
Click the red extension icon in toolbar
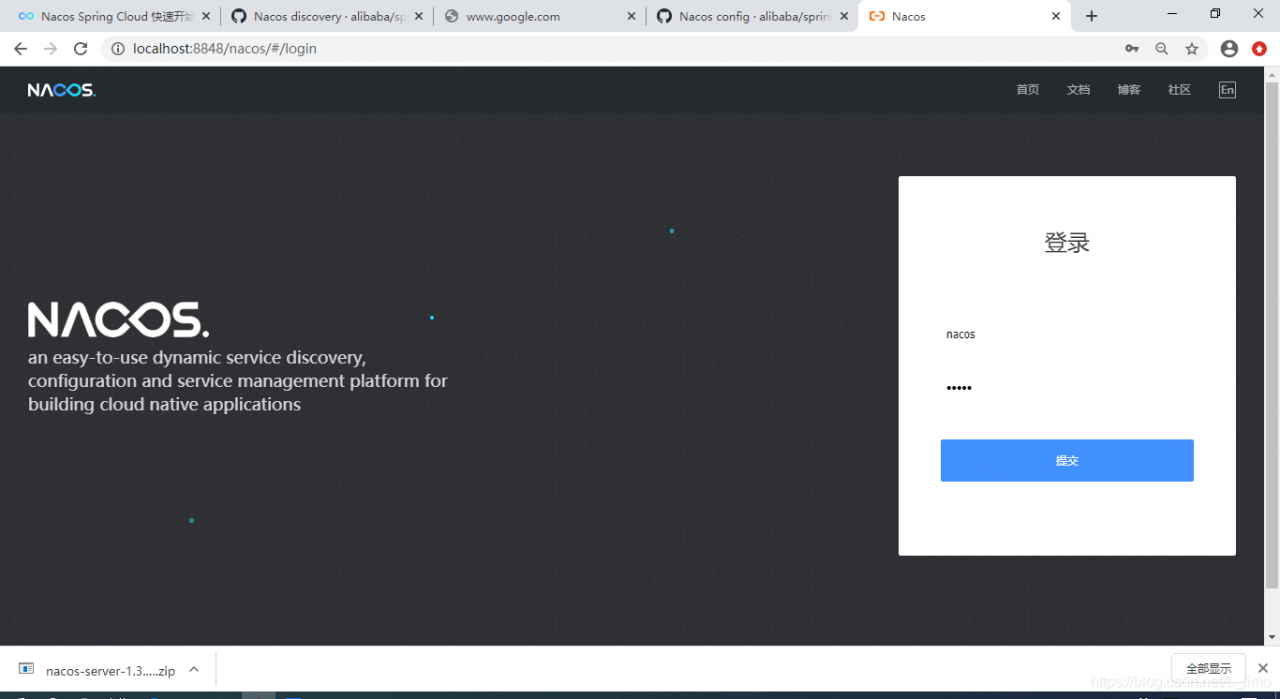(x=1259, y=48)
